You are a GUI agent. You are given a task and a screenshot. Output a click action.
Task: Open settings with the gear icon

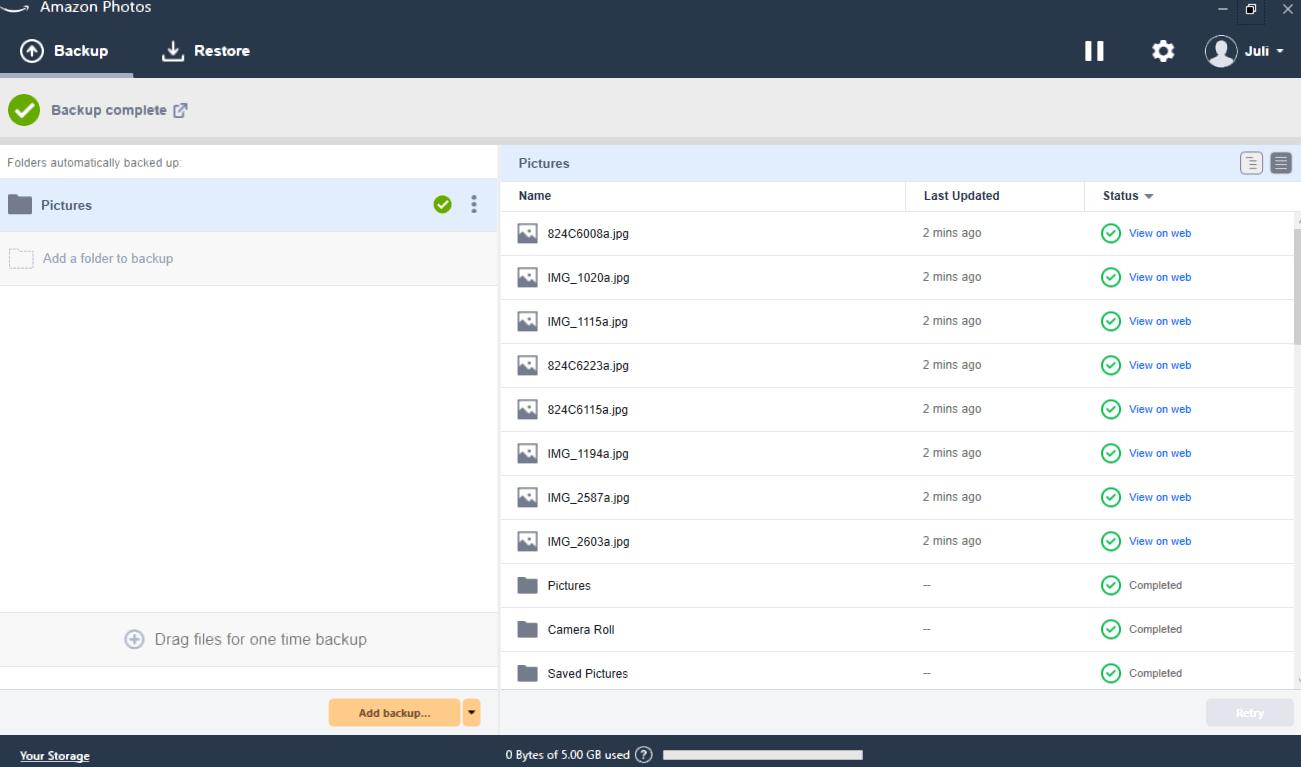pyautogui.click(x=1163, y=51)
